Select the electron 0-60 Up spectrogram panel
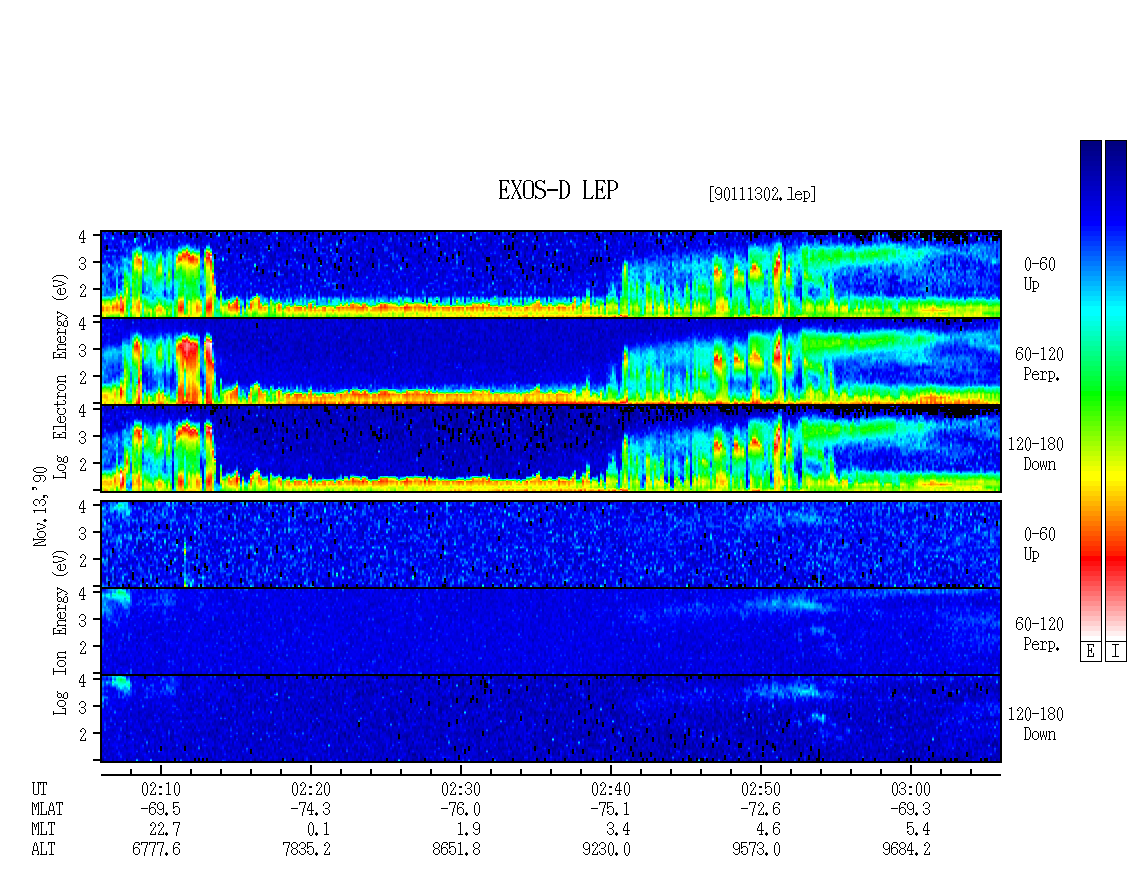1130x875 pixels. tap(551, 274)
